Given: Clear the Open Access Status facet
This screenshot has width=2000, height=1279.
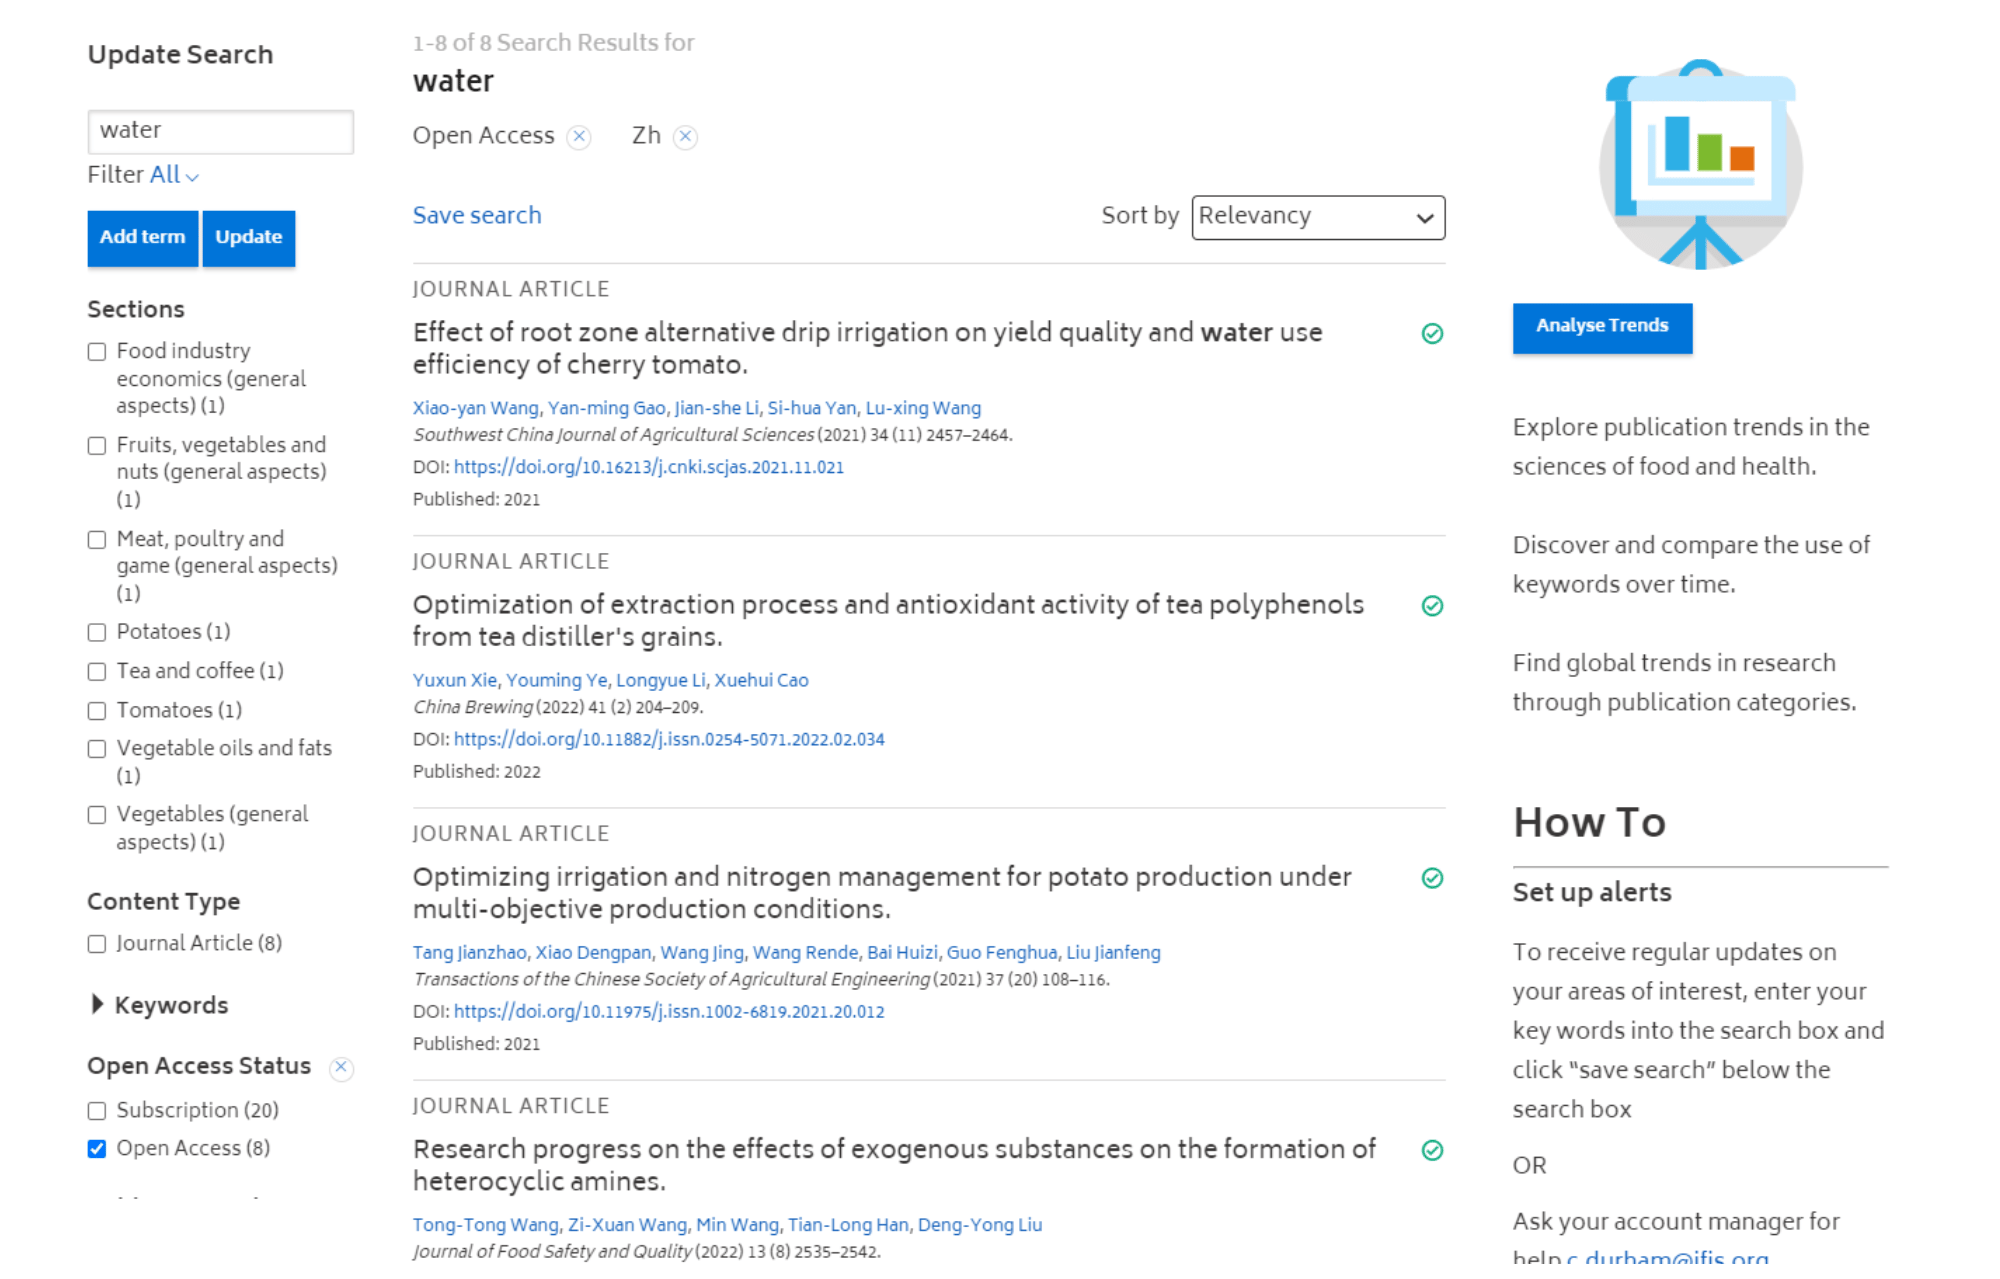Looking at the screenshot, I should (x=341, y=1067).
